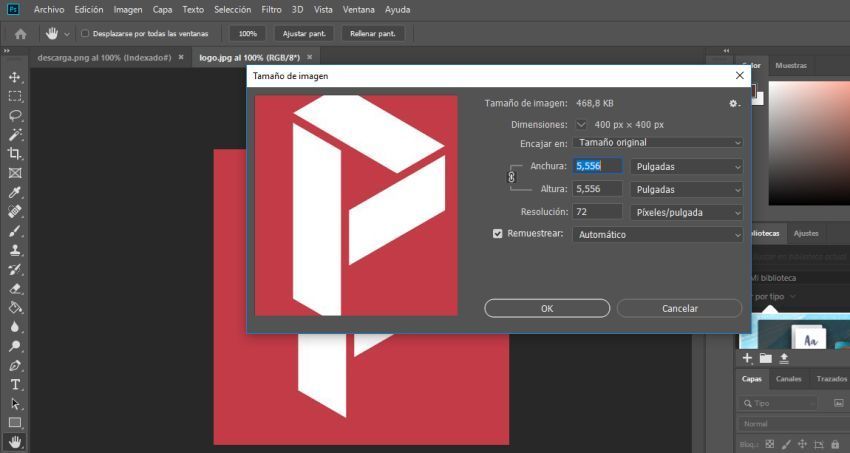Select the Magic Wand tool

tap(15, 134)
